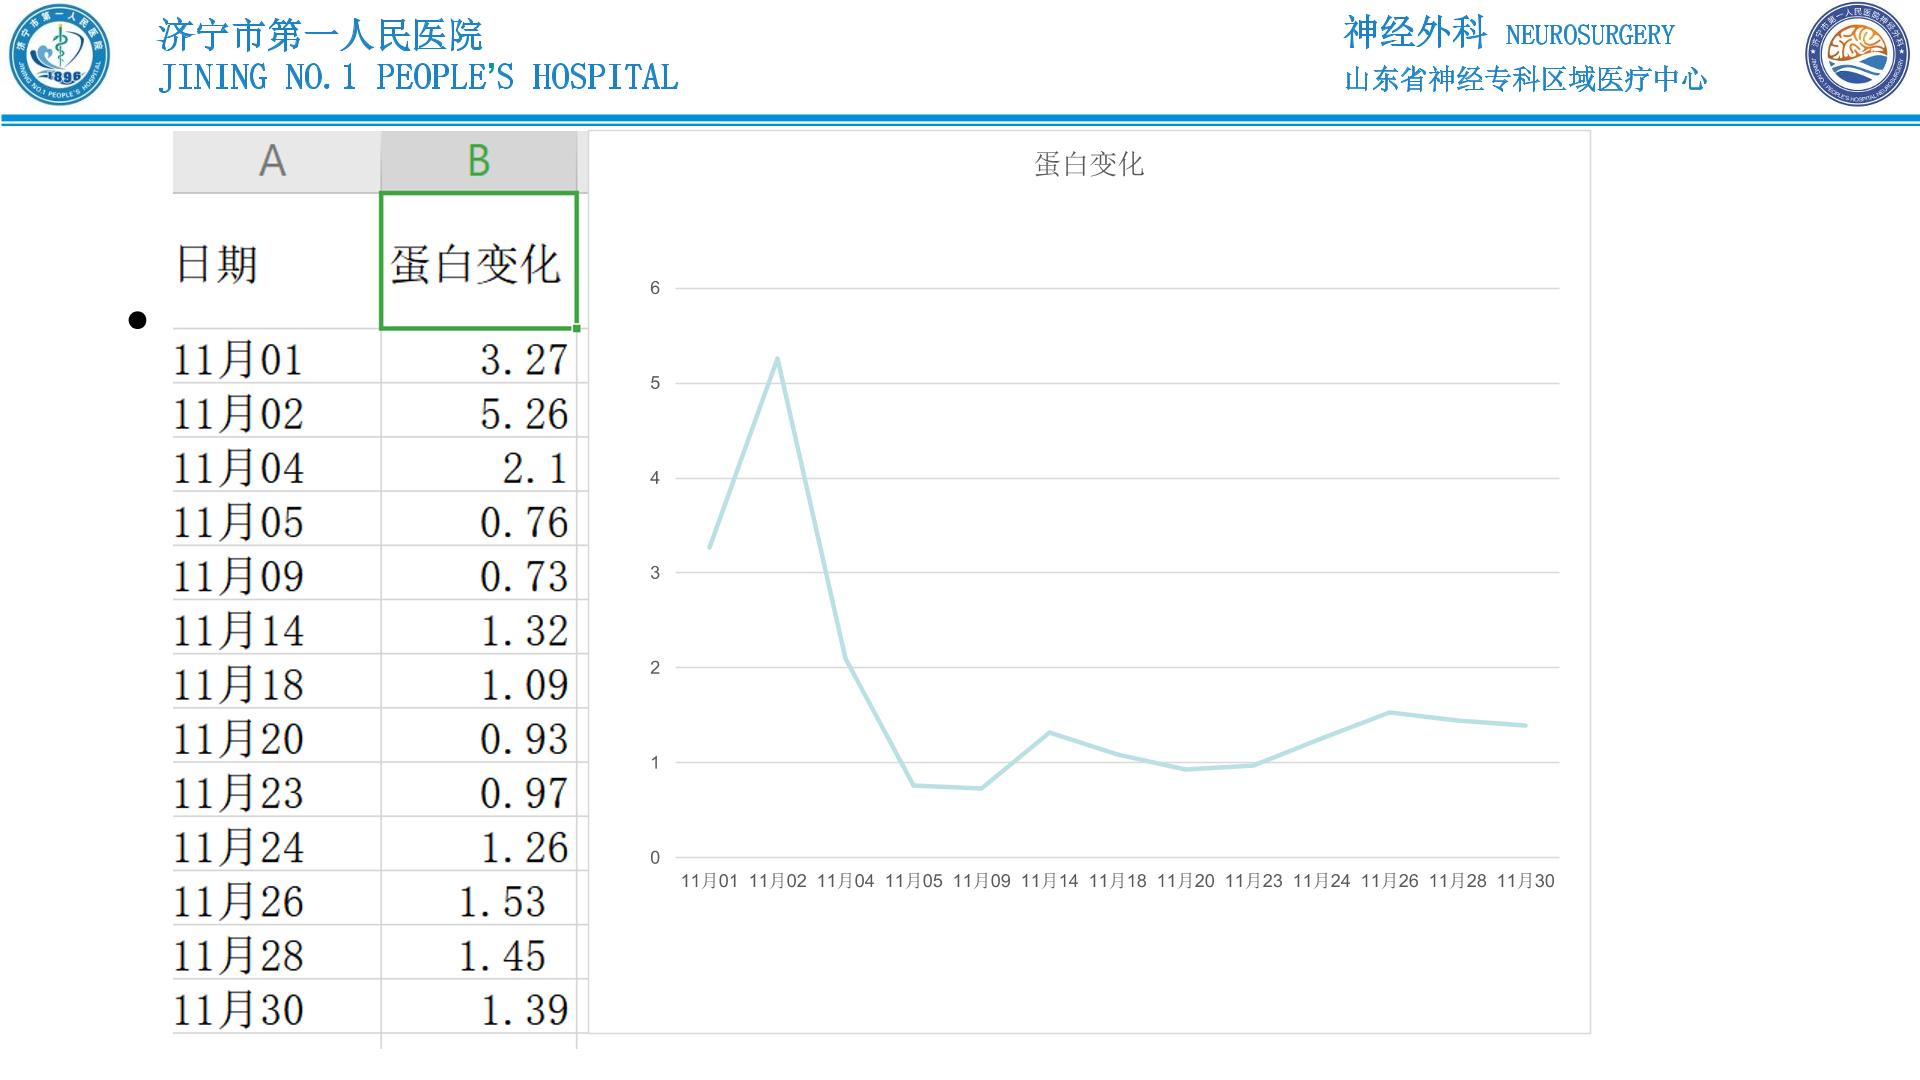Click x-axis label 11月26 on chart
This screenshot has width=1920, height=1080.
coord(1389,881)
